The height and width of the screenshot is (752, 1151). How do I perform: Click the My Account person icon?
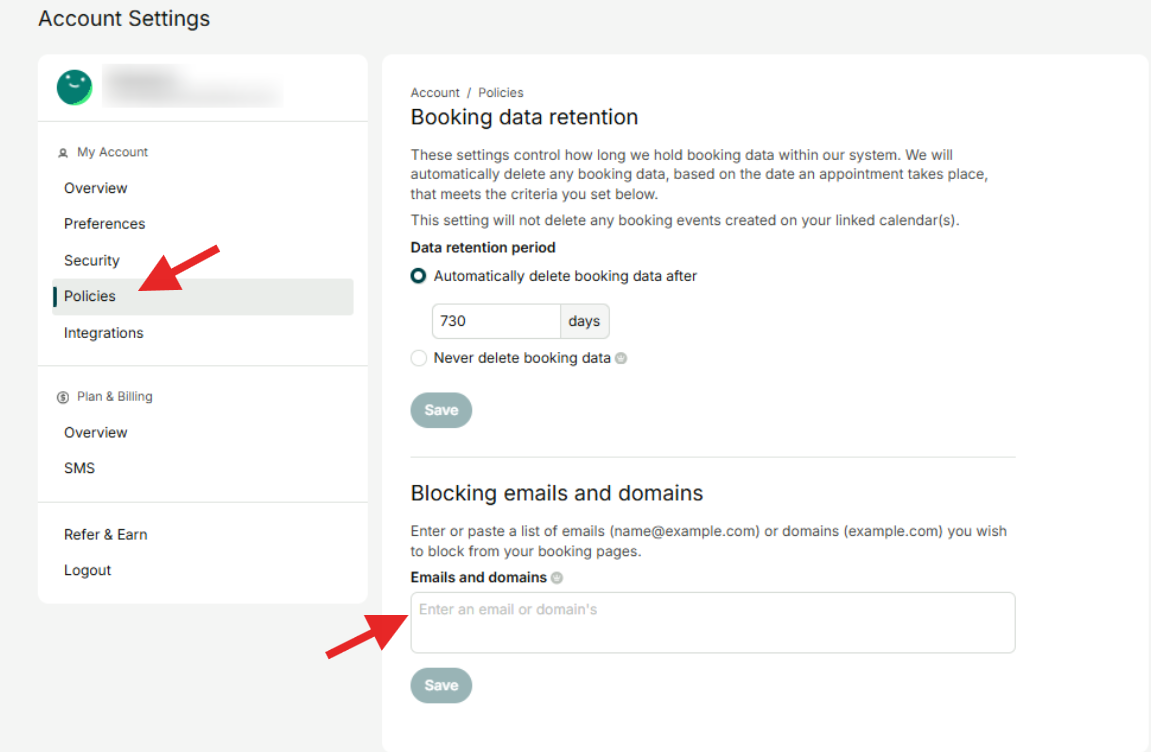click(63, 153)
